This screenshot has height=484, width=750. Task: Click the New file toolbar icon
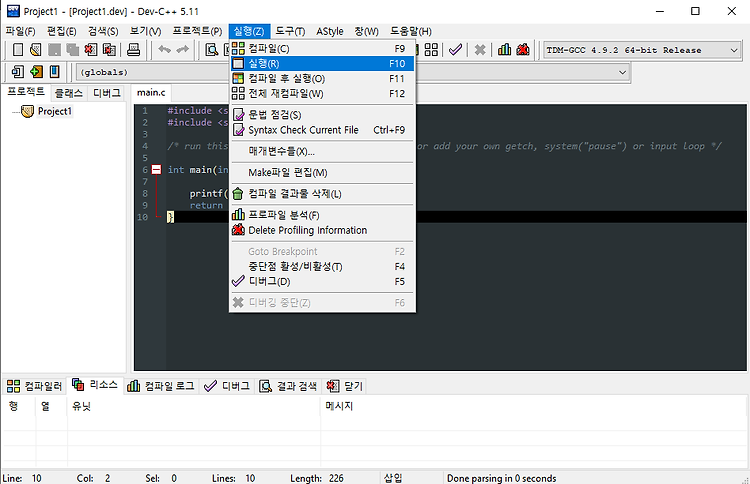click(x=18, y=49)
